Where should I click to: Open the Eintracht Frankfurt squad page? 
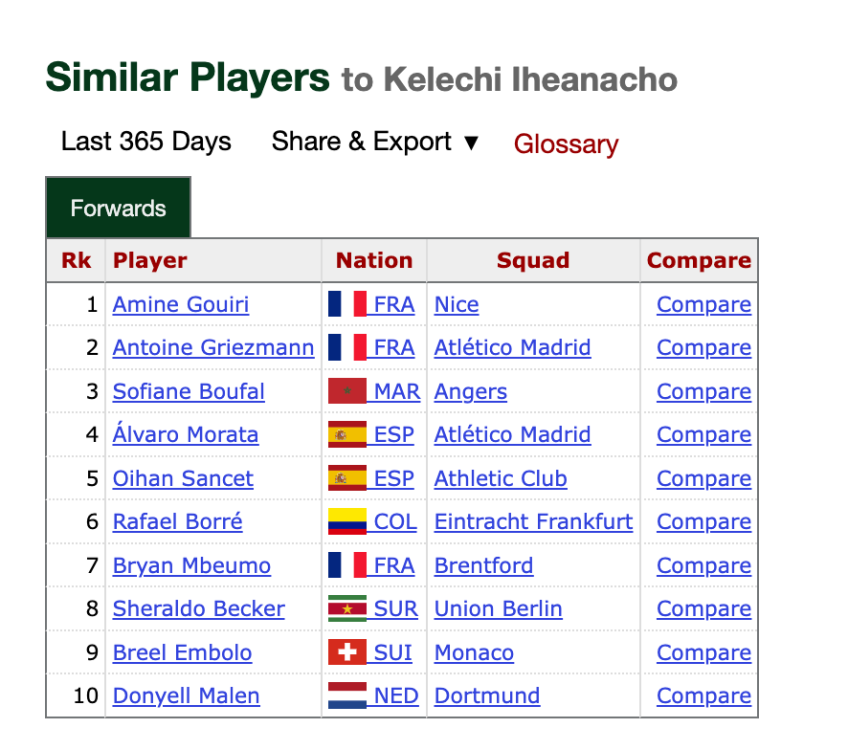coord(533,522)
